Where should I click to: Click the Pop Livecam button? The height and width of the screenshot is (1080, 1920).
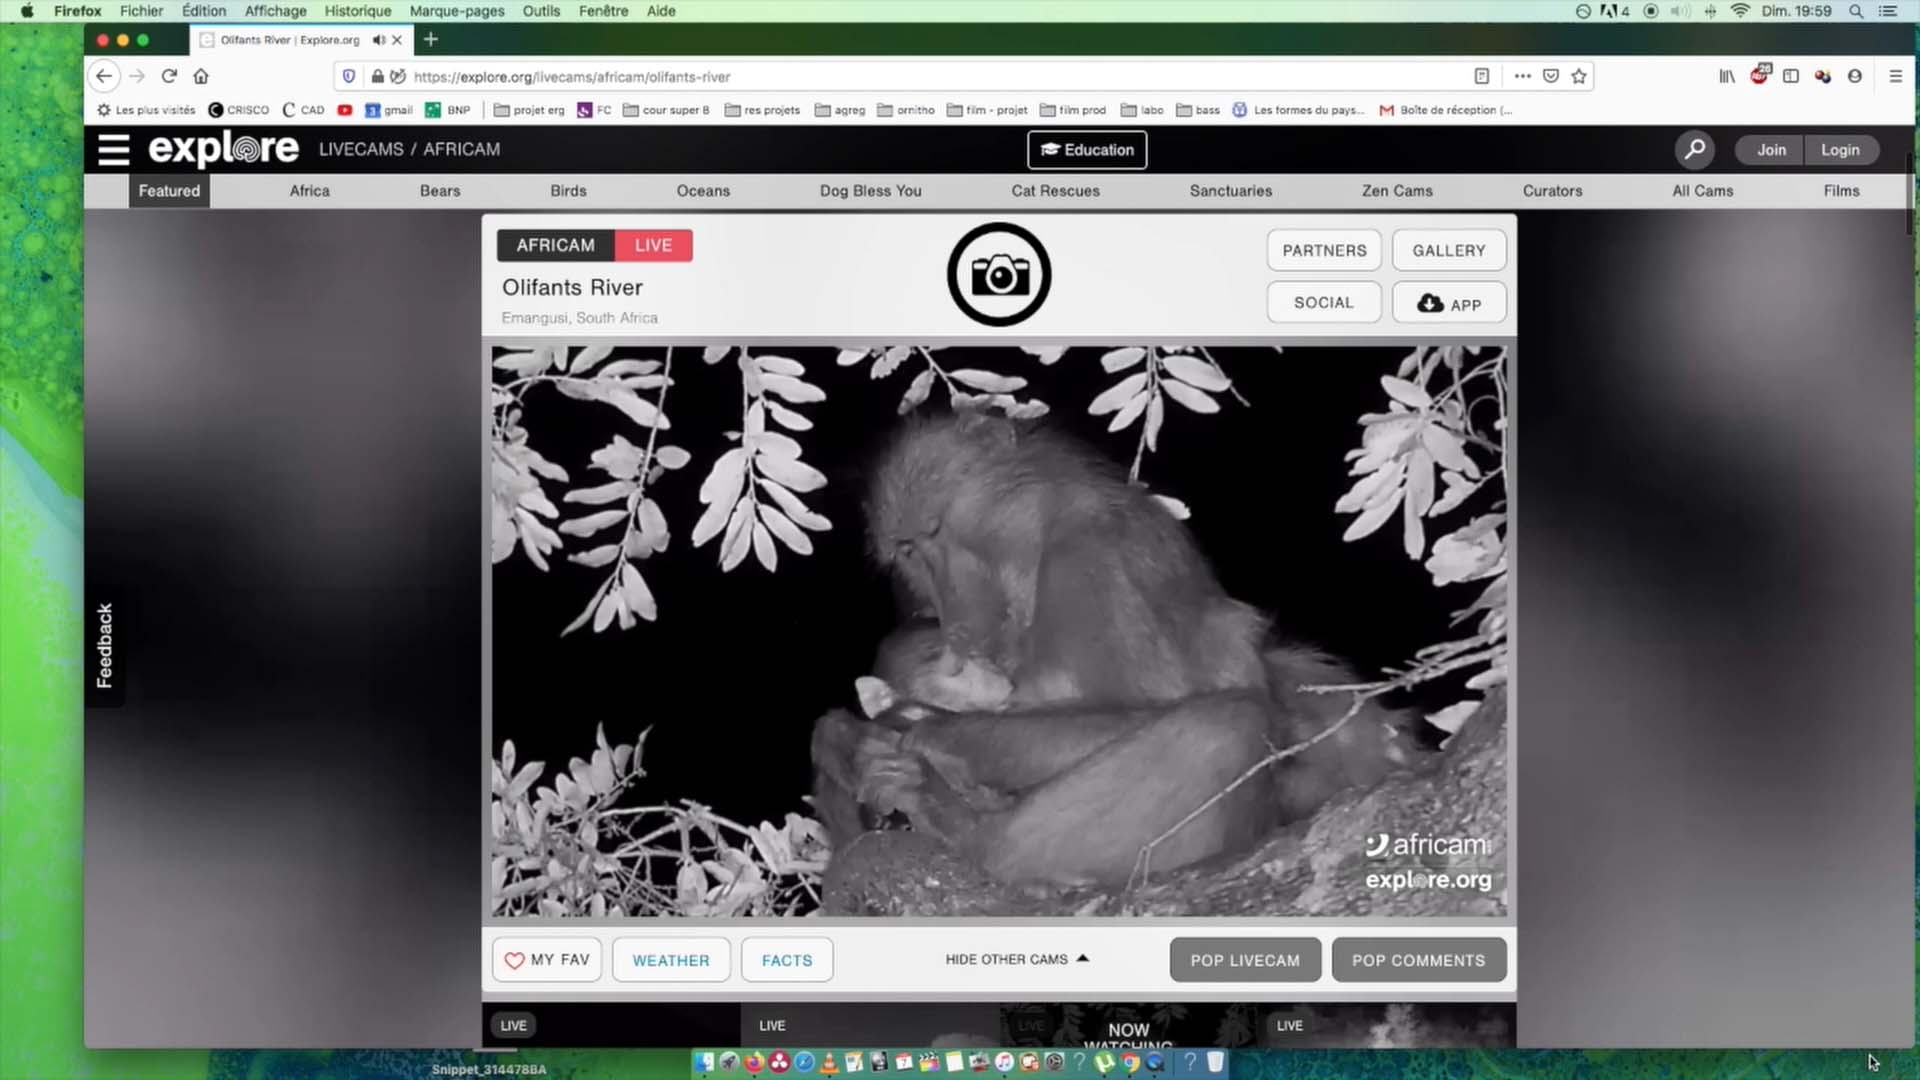(1245, 960)
